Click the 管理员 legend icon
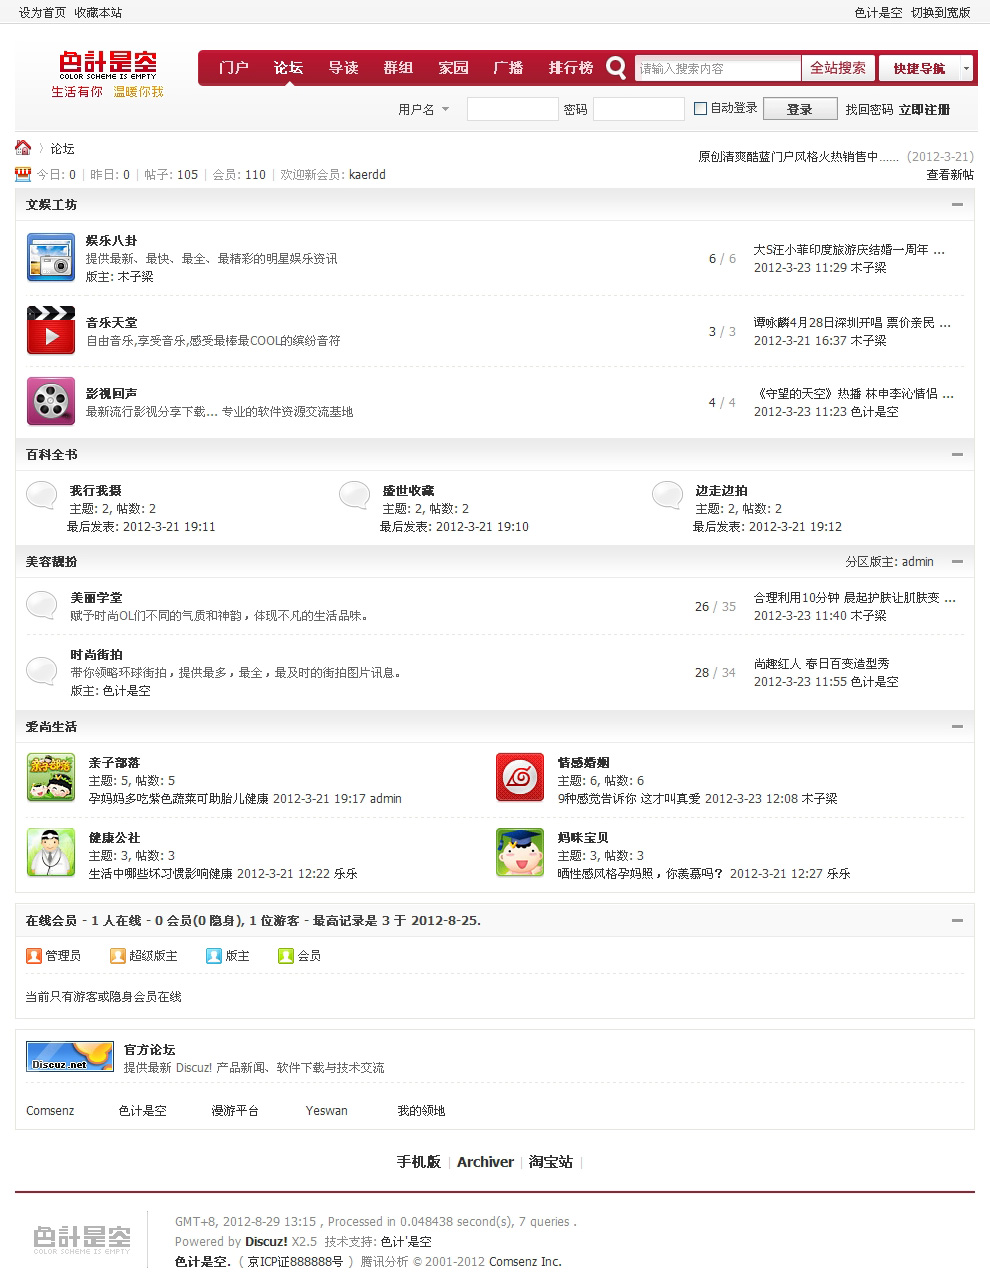990x1281 pixels. point(34,956)
